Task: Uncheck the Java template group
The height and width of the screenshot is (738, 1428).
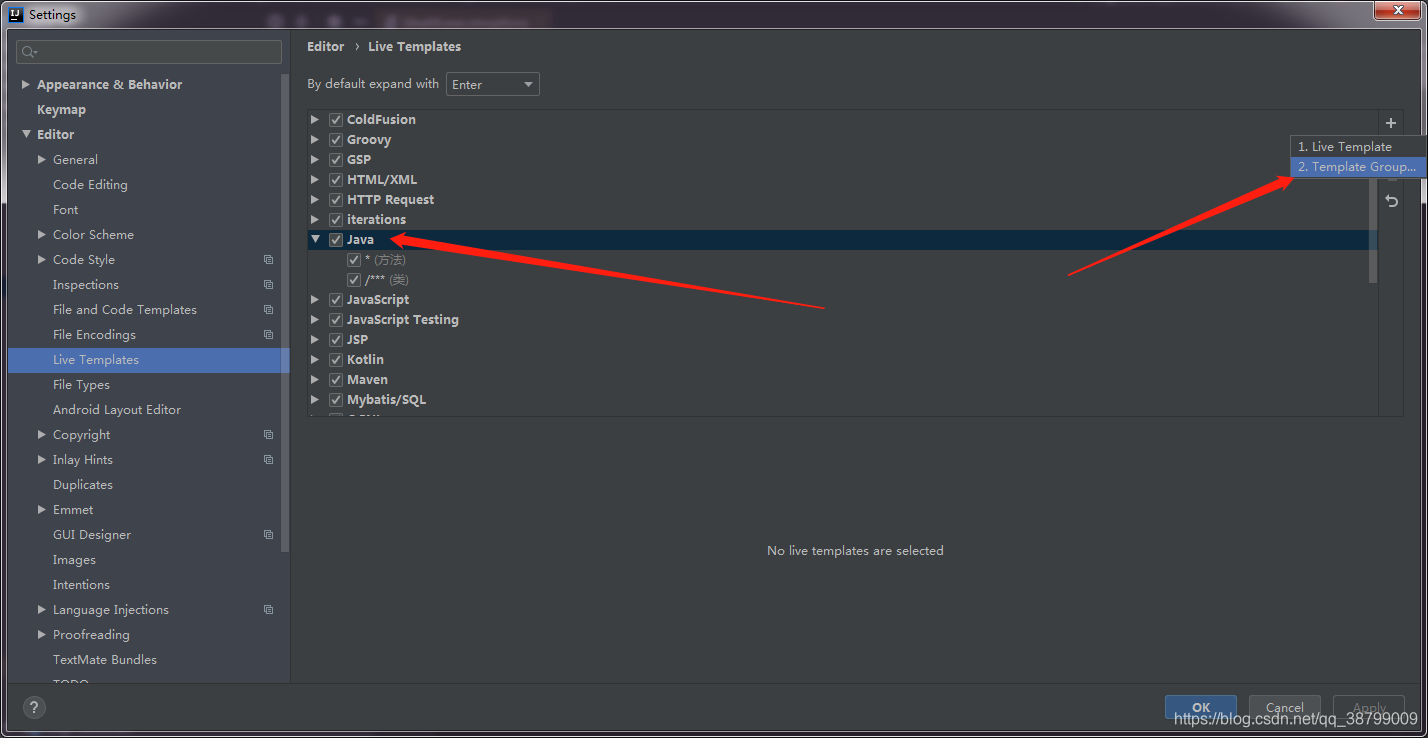Action: (x=336, y=240)
